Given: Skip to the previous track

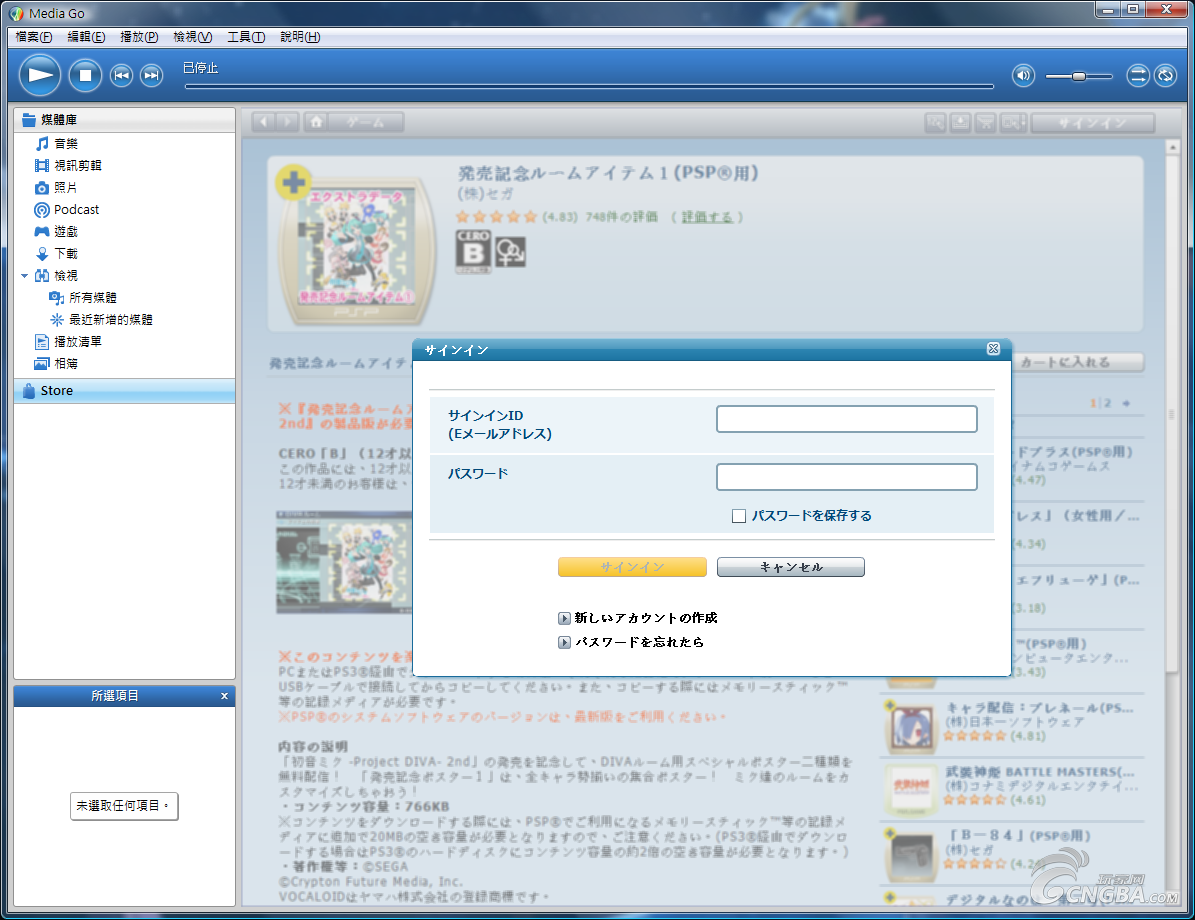Looking at the screenshot, I should [x=121, y=75].
